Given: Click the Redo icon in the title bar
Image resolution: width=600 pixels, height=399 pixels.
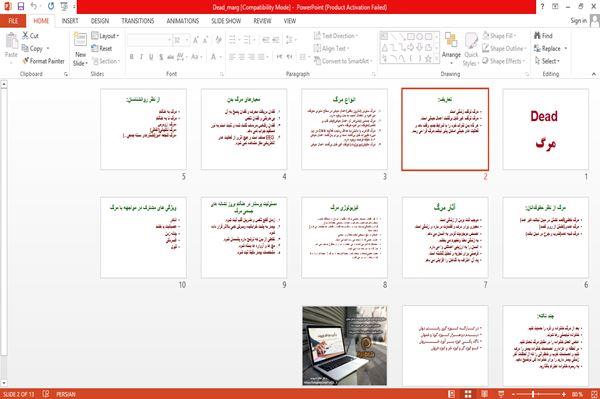Looking at the screenshot, I should pos(51,7).
